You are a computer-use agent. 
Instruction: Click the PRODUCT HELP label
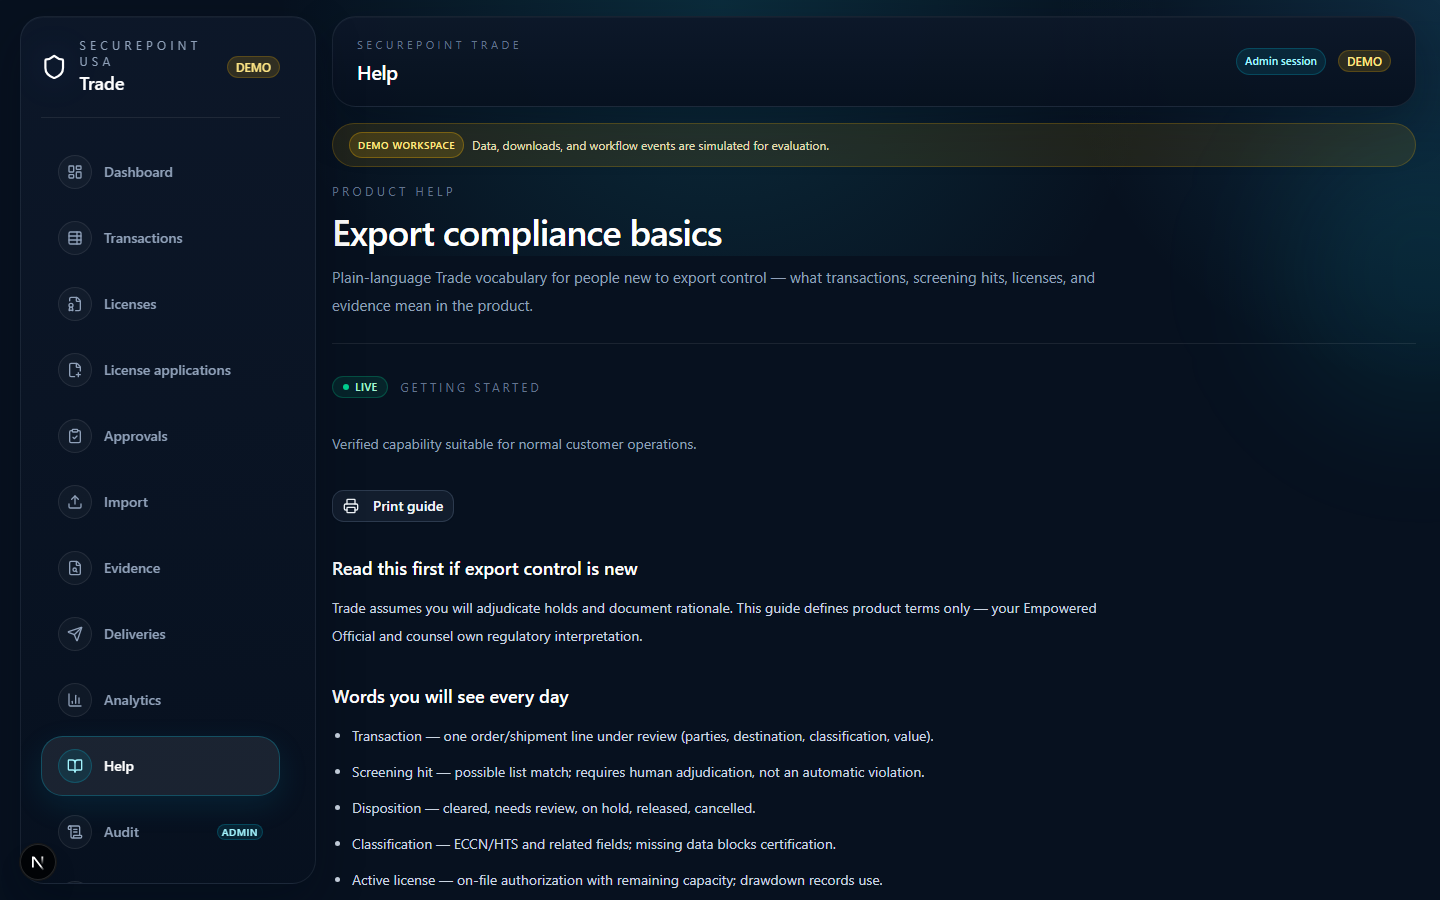[x=393, y=192]
